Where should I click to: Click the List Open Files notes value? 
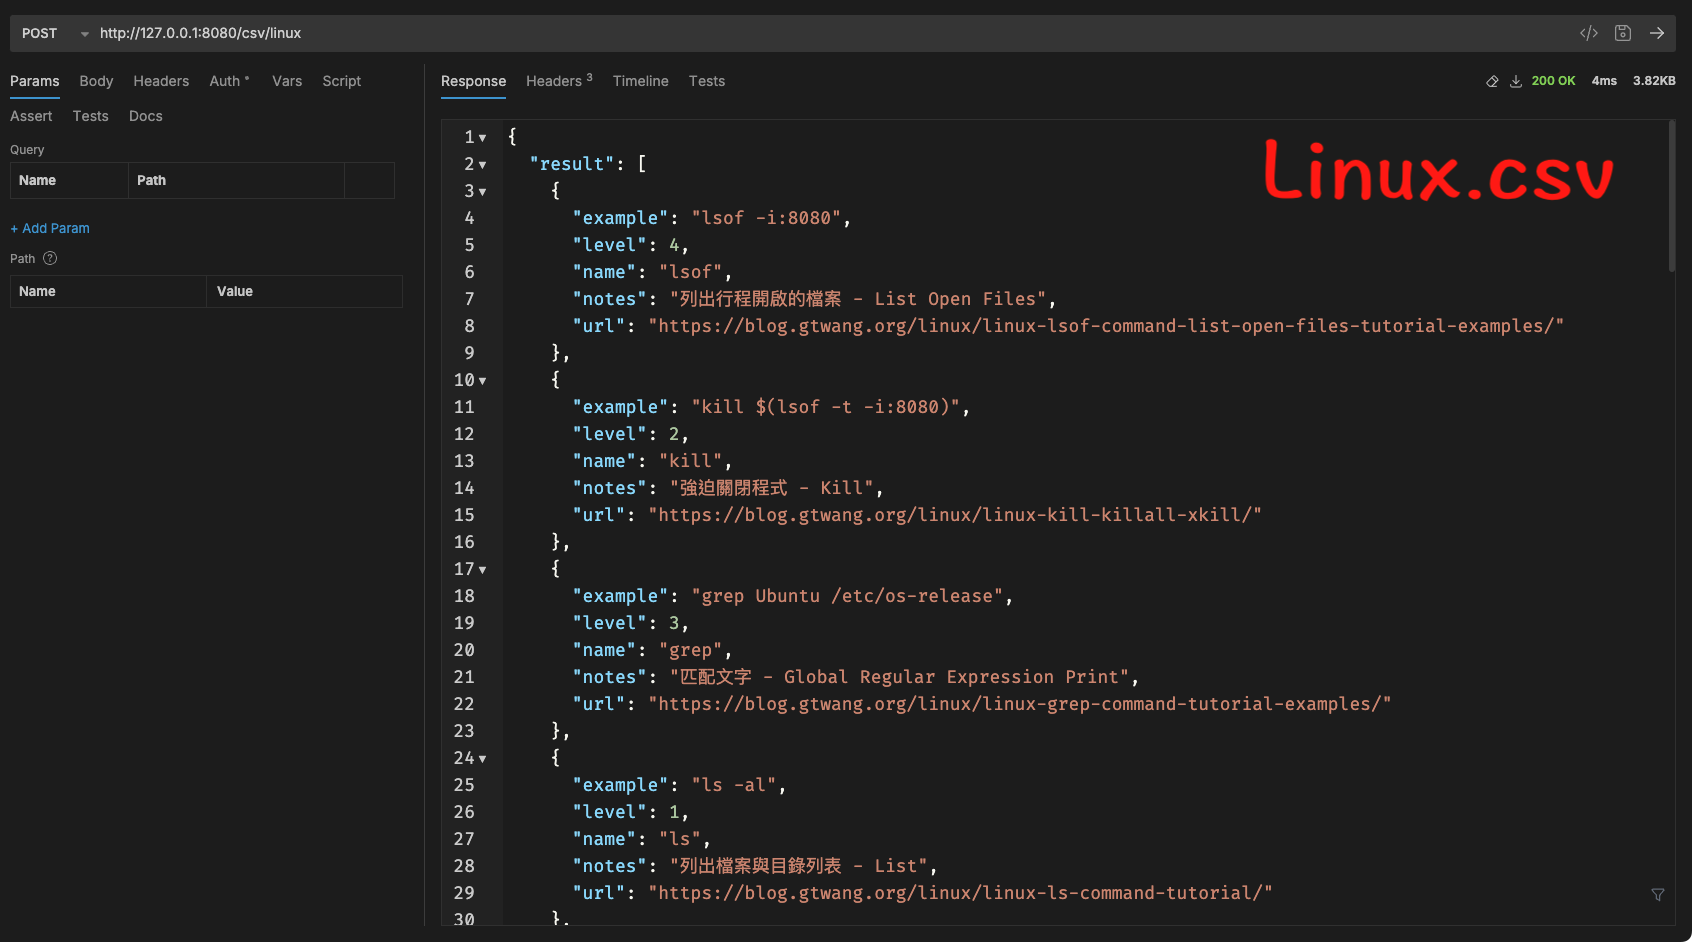click(859, 299)
